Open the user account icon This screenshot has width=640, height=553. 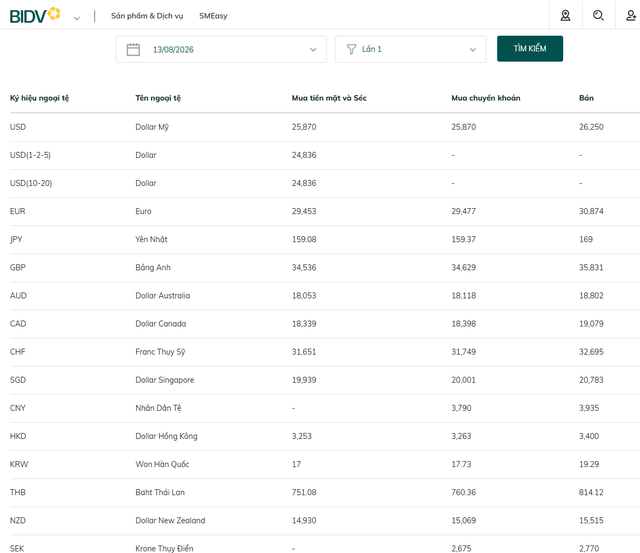[631, 16]
